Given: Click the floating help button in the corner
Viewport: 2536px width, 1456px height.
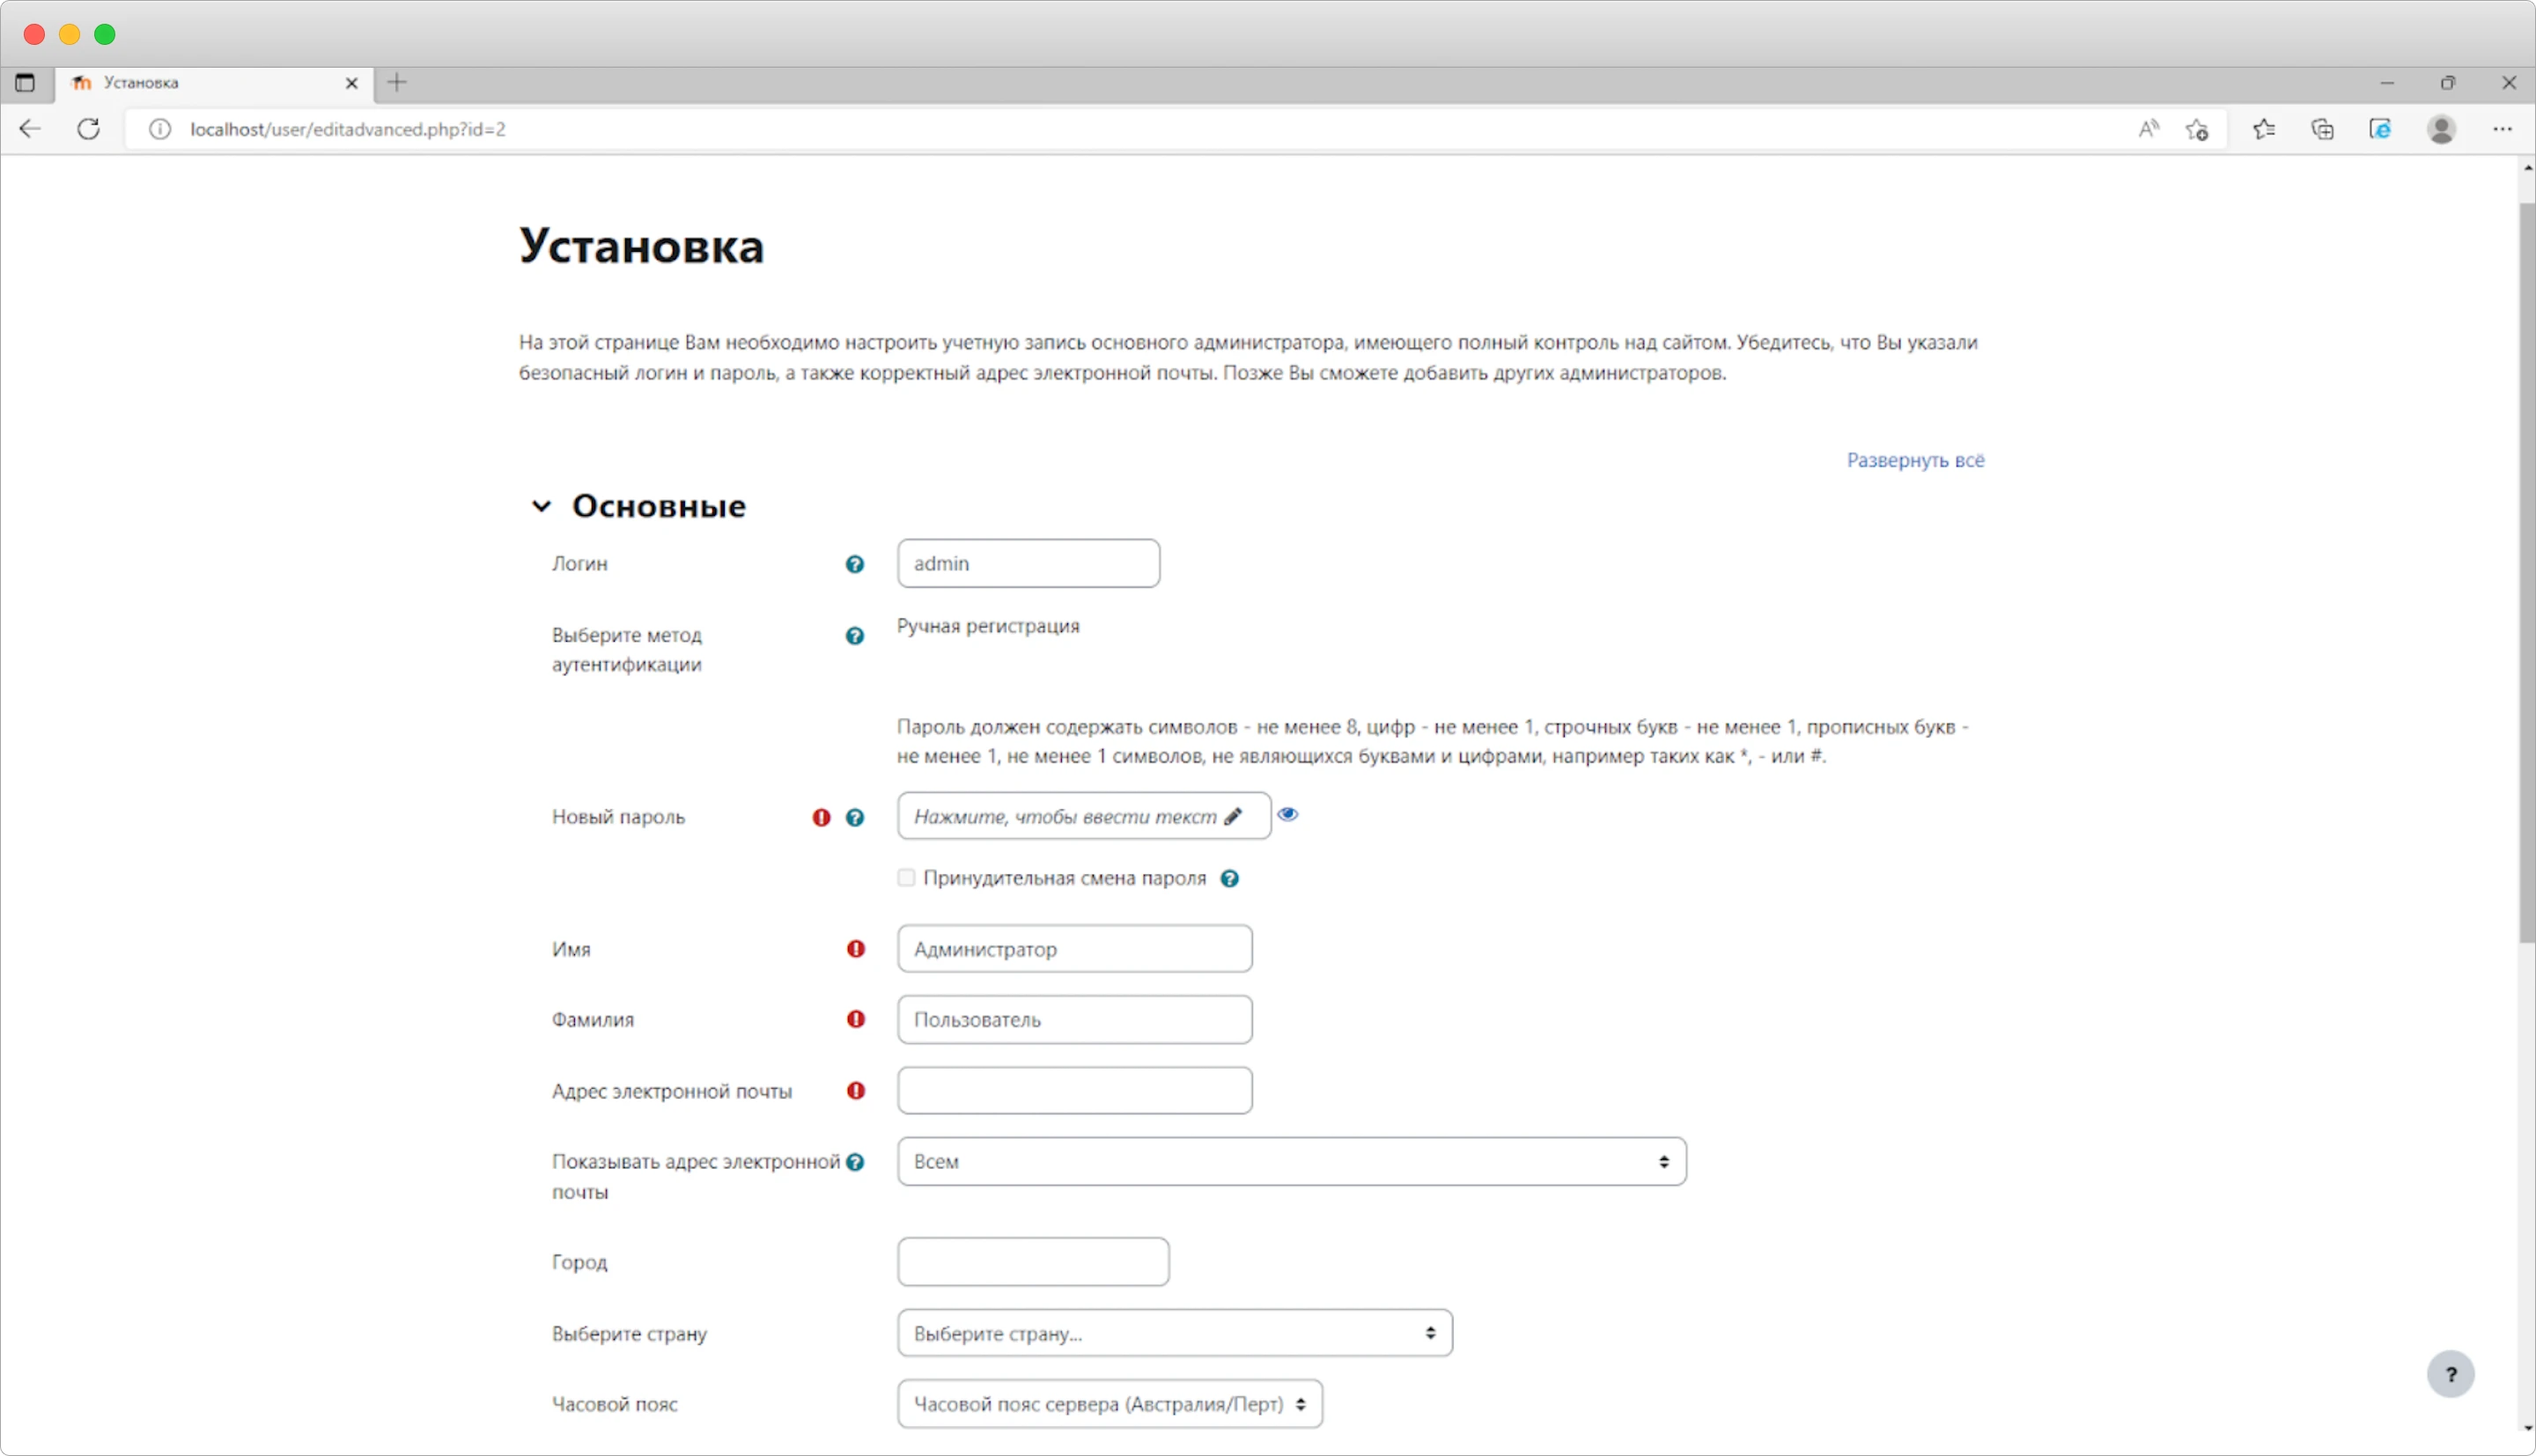Looking at the screenshot, I should click(x=2451, y=1374).
